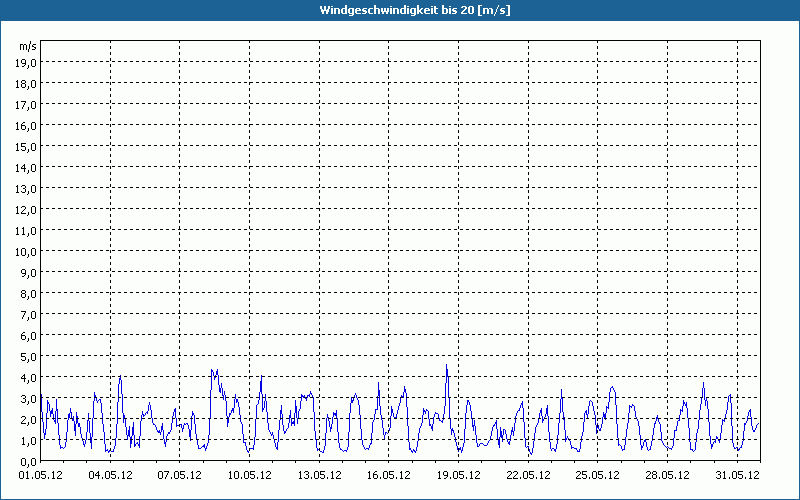Click the y-axis label 19,0
This screenshot has height=500, width=800.
pos(25,63)
